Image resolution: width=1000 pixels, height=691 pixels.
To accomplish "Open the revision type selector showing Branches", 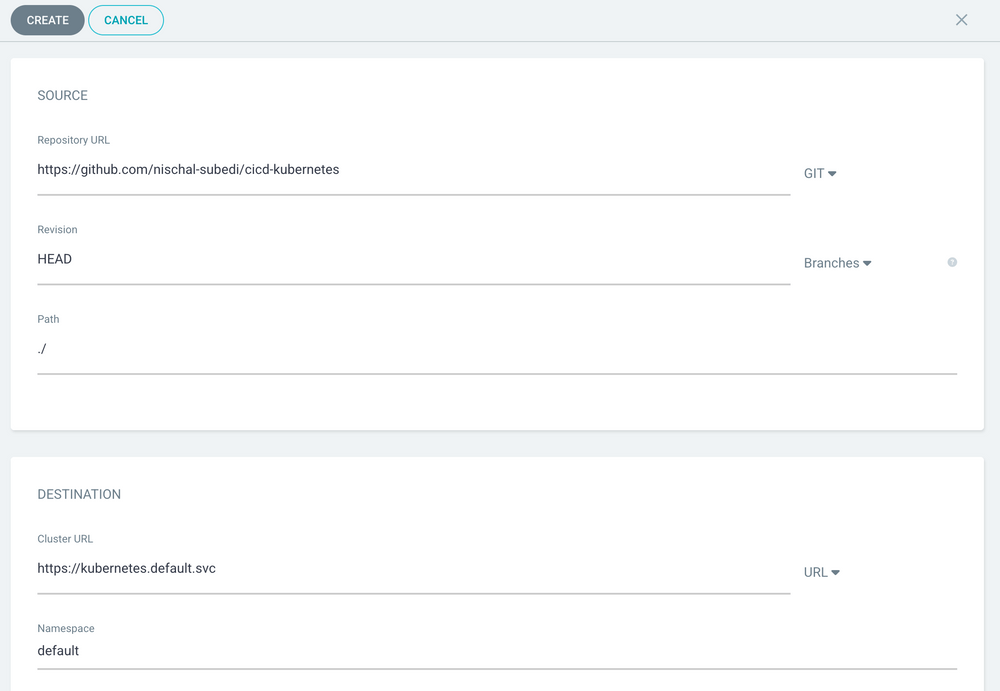I will pos(838,263).
